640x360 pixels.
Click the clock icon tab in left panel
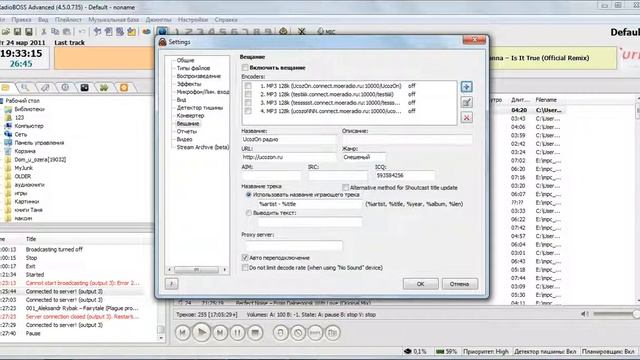65,87
